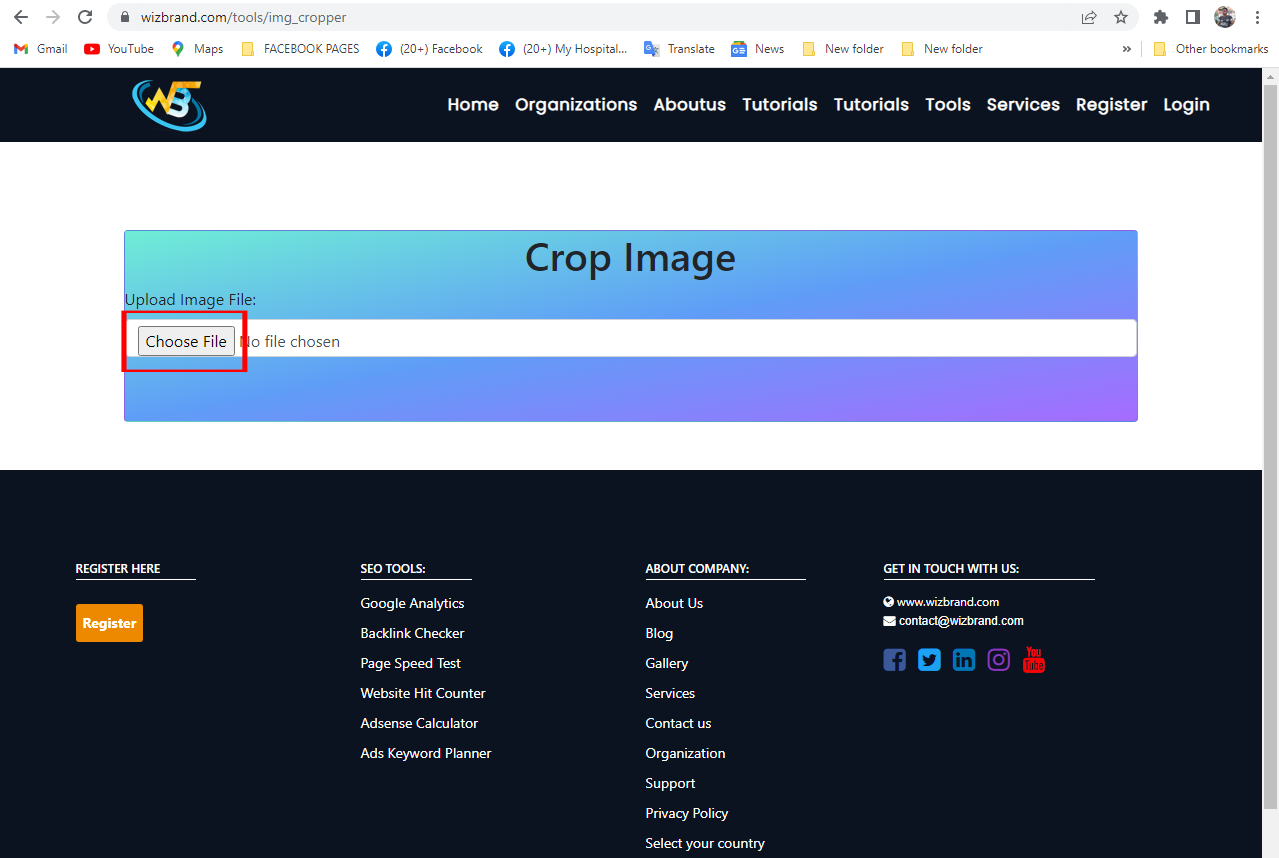Viewport: 1279px width, 858px height.
Task: Show hidden bookmarks with the chevron arrow
Action: pyautogui.click(x=1126, y=48)
